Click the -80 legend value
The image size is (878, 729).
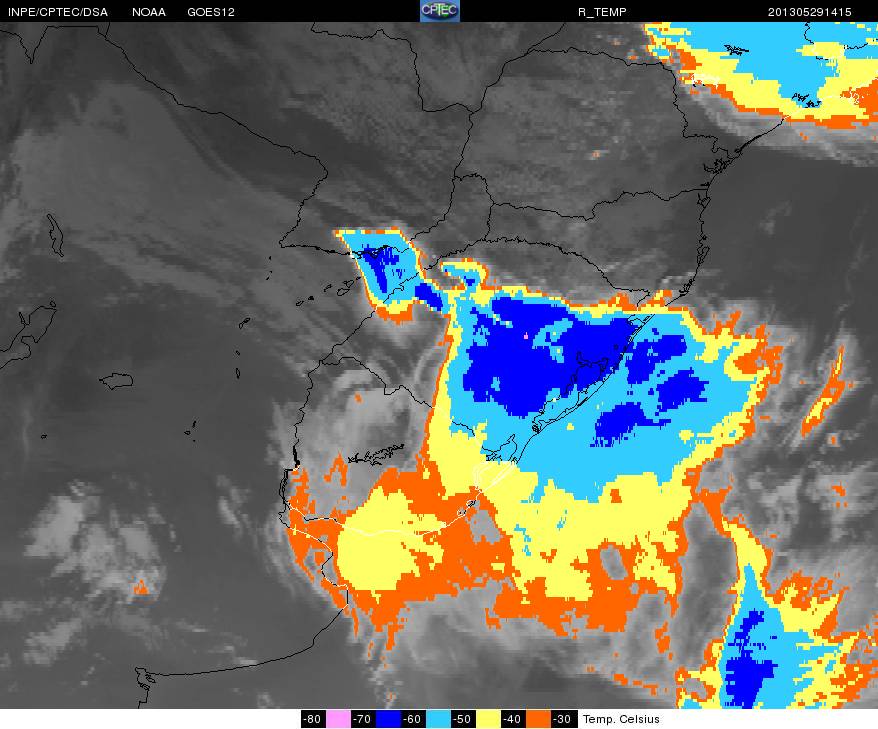pos(313,719)
